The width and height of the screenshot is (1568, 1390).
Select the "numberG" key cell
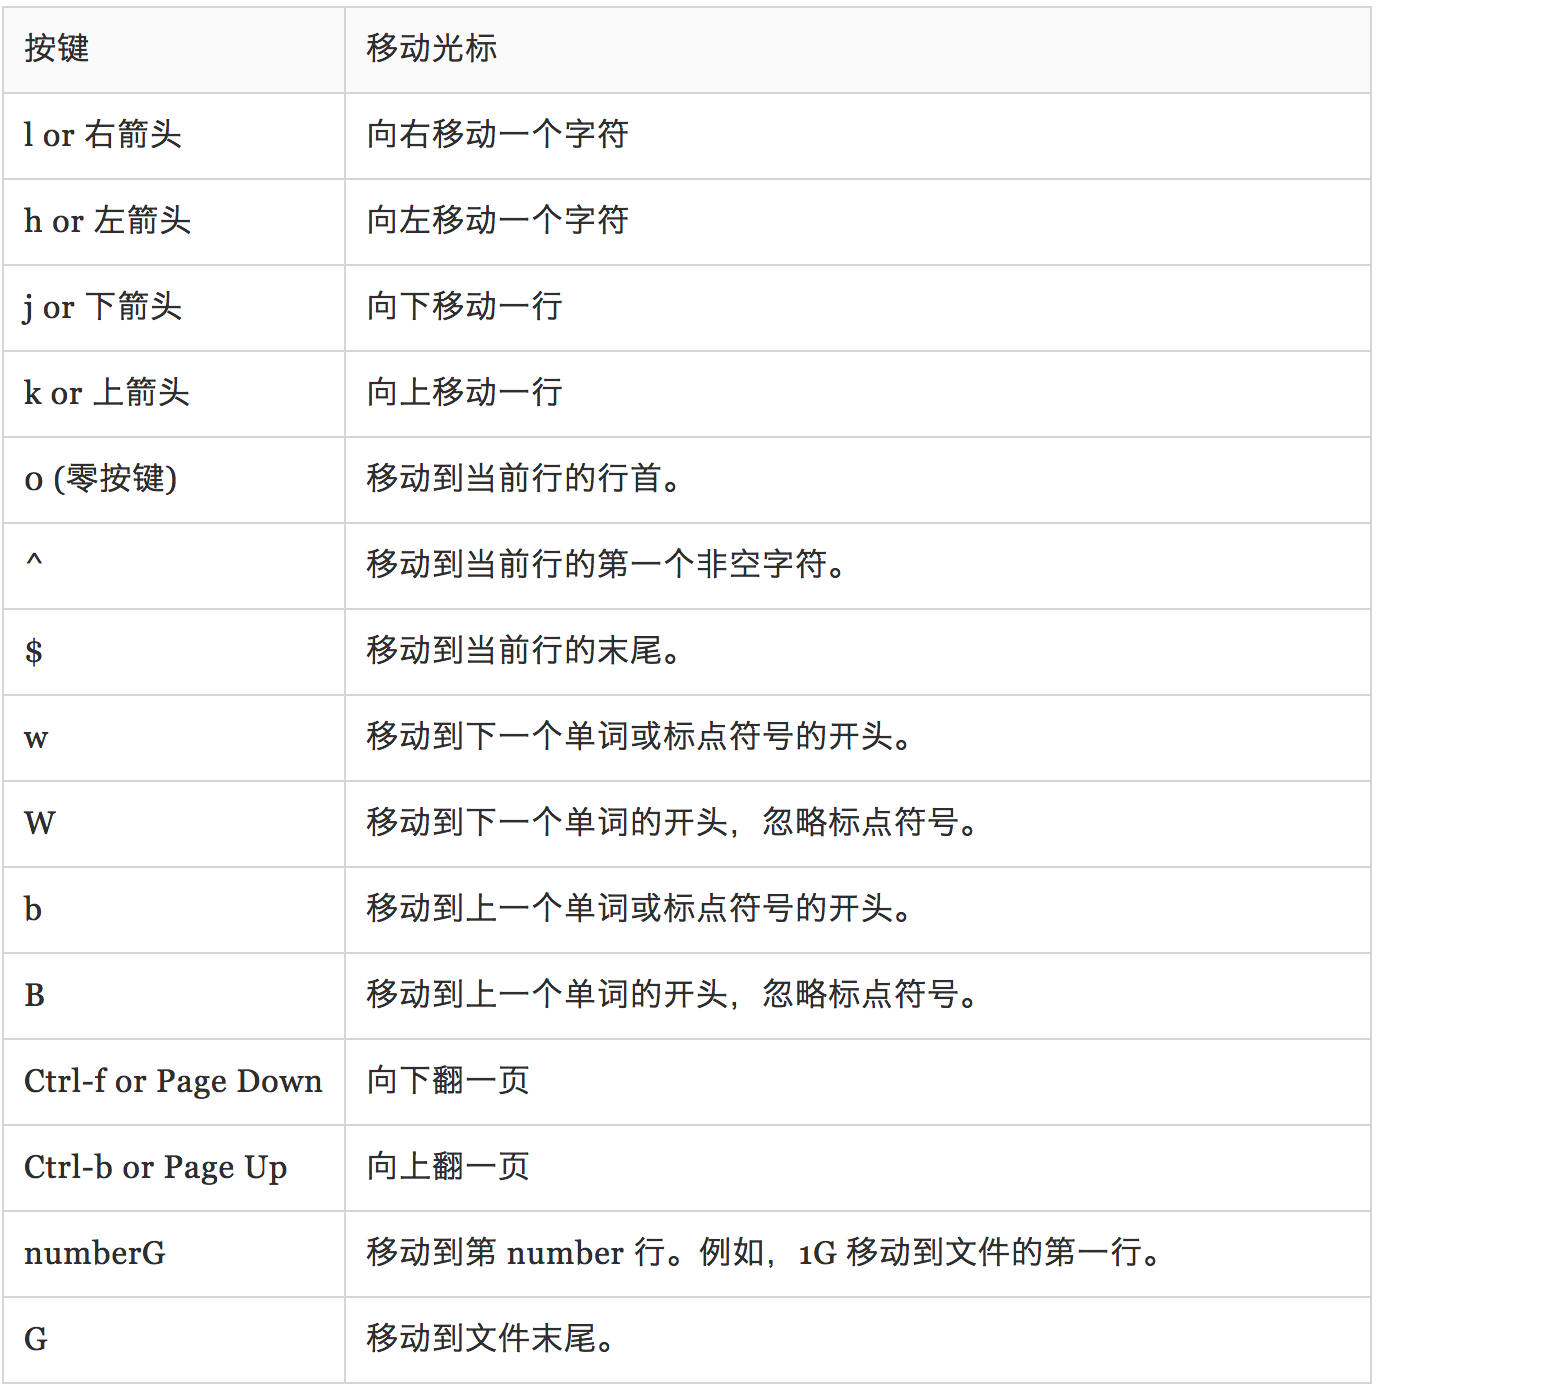pos(95,1253)
